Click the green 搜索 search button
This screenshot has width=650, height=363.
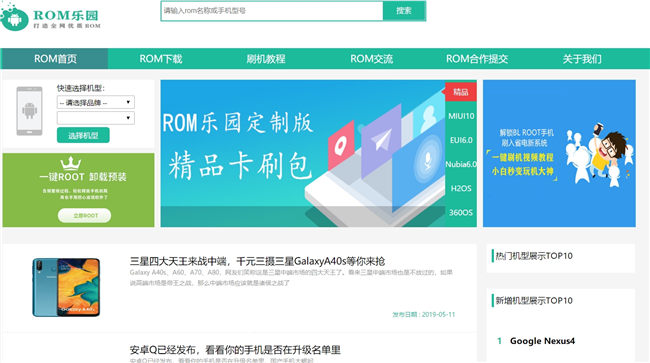pyautogui.click(x=404, y=11)
